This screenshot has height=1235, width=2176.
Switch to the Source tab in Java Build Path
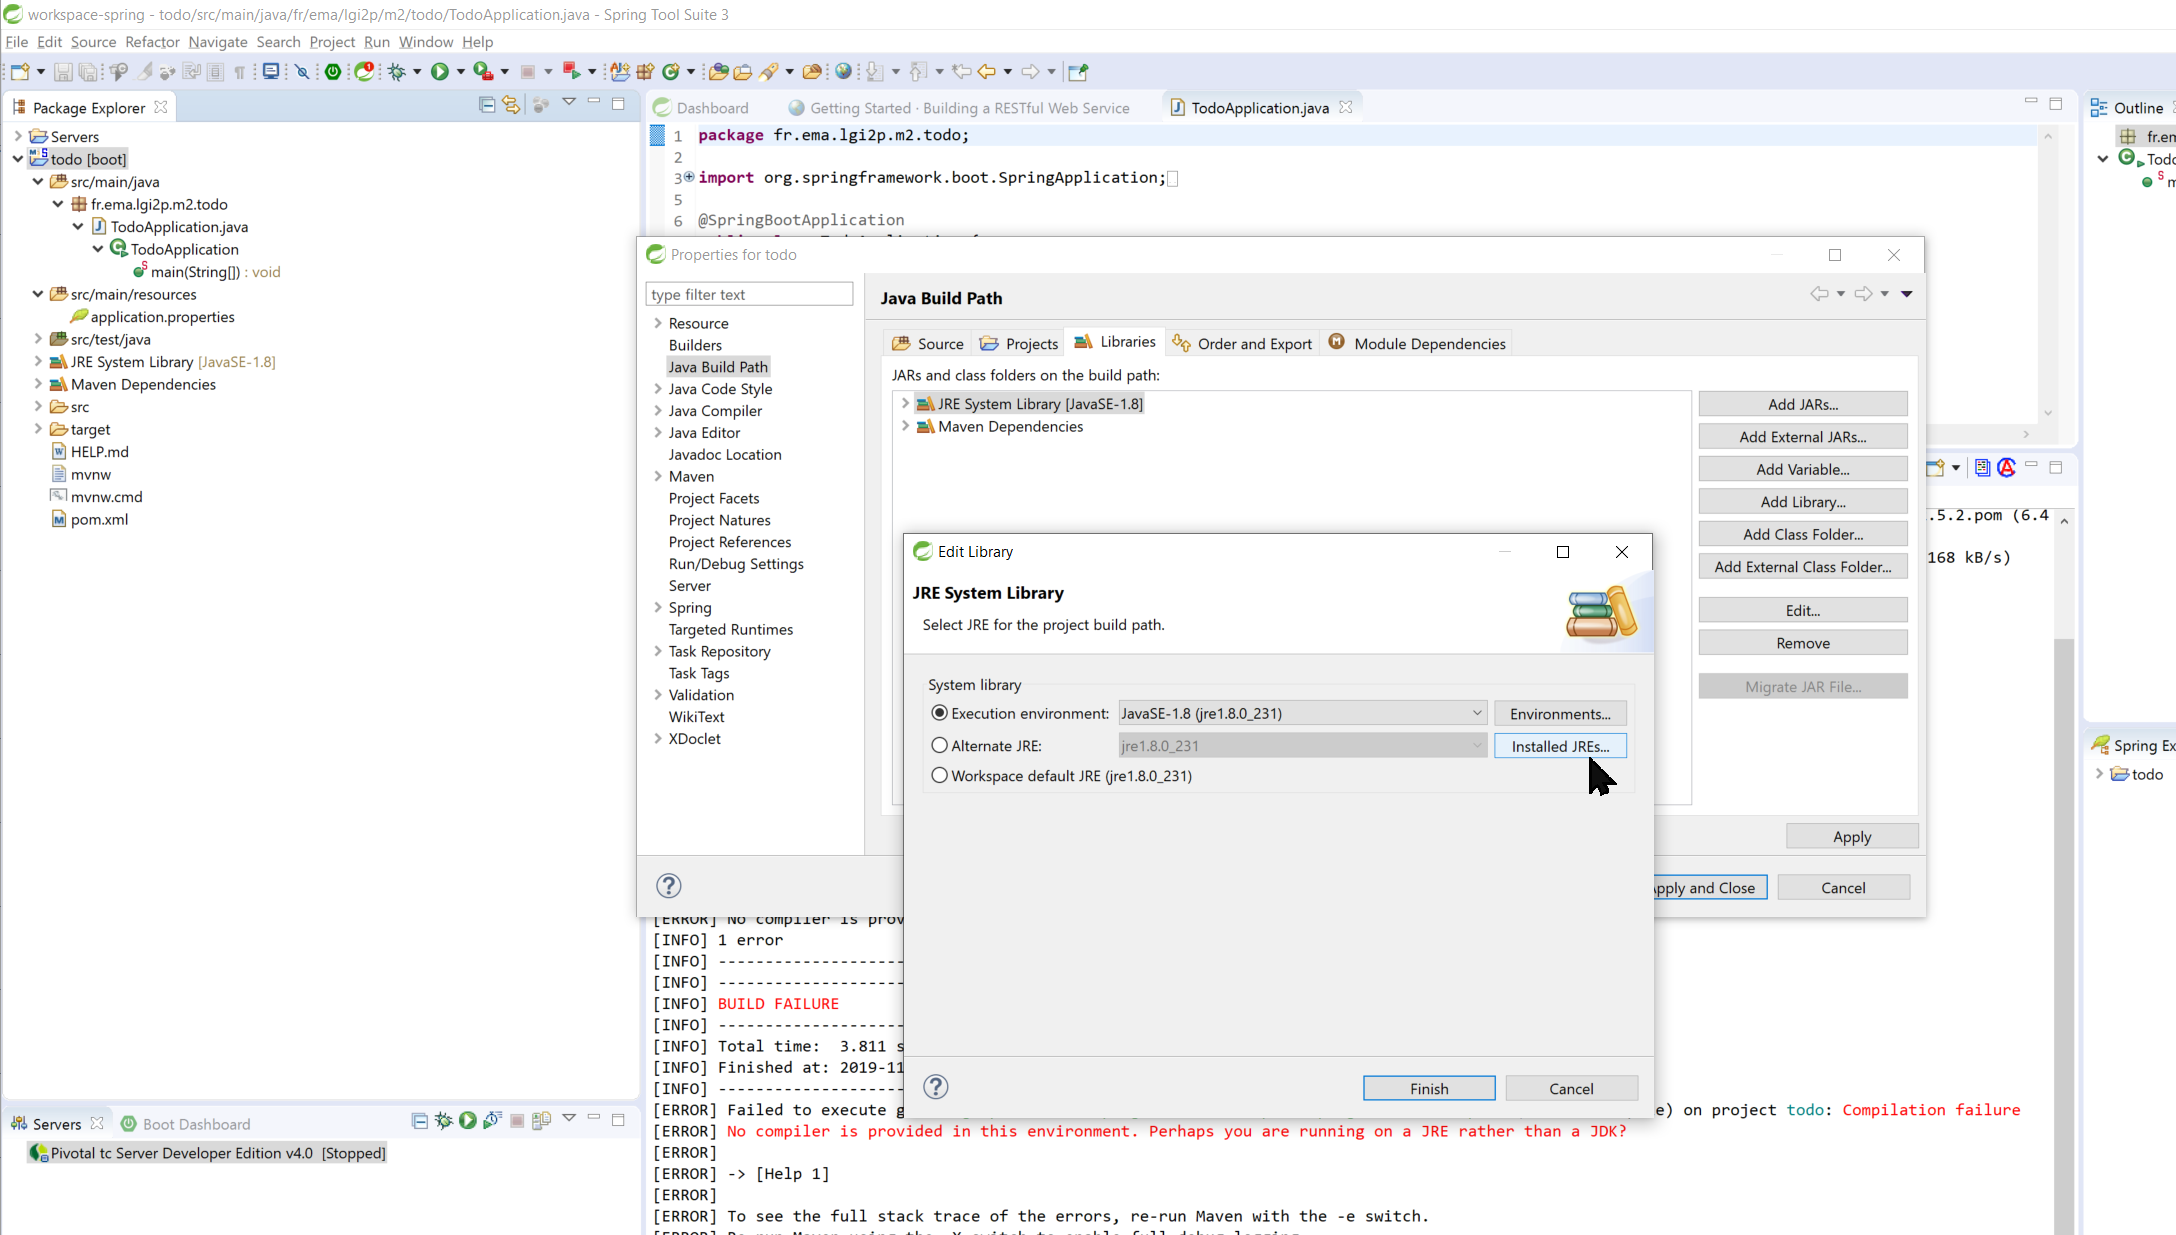coord(928,343)
